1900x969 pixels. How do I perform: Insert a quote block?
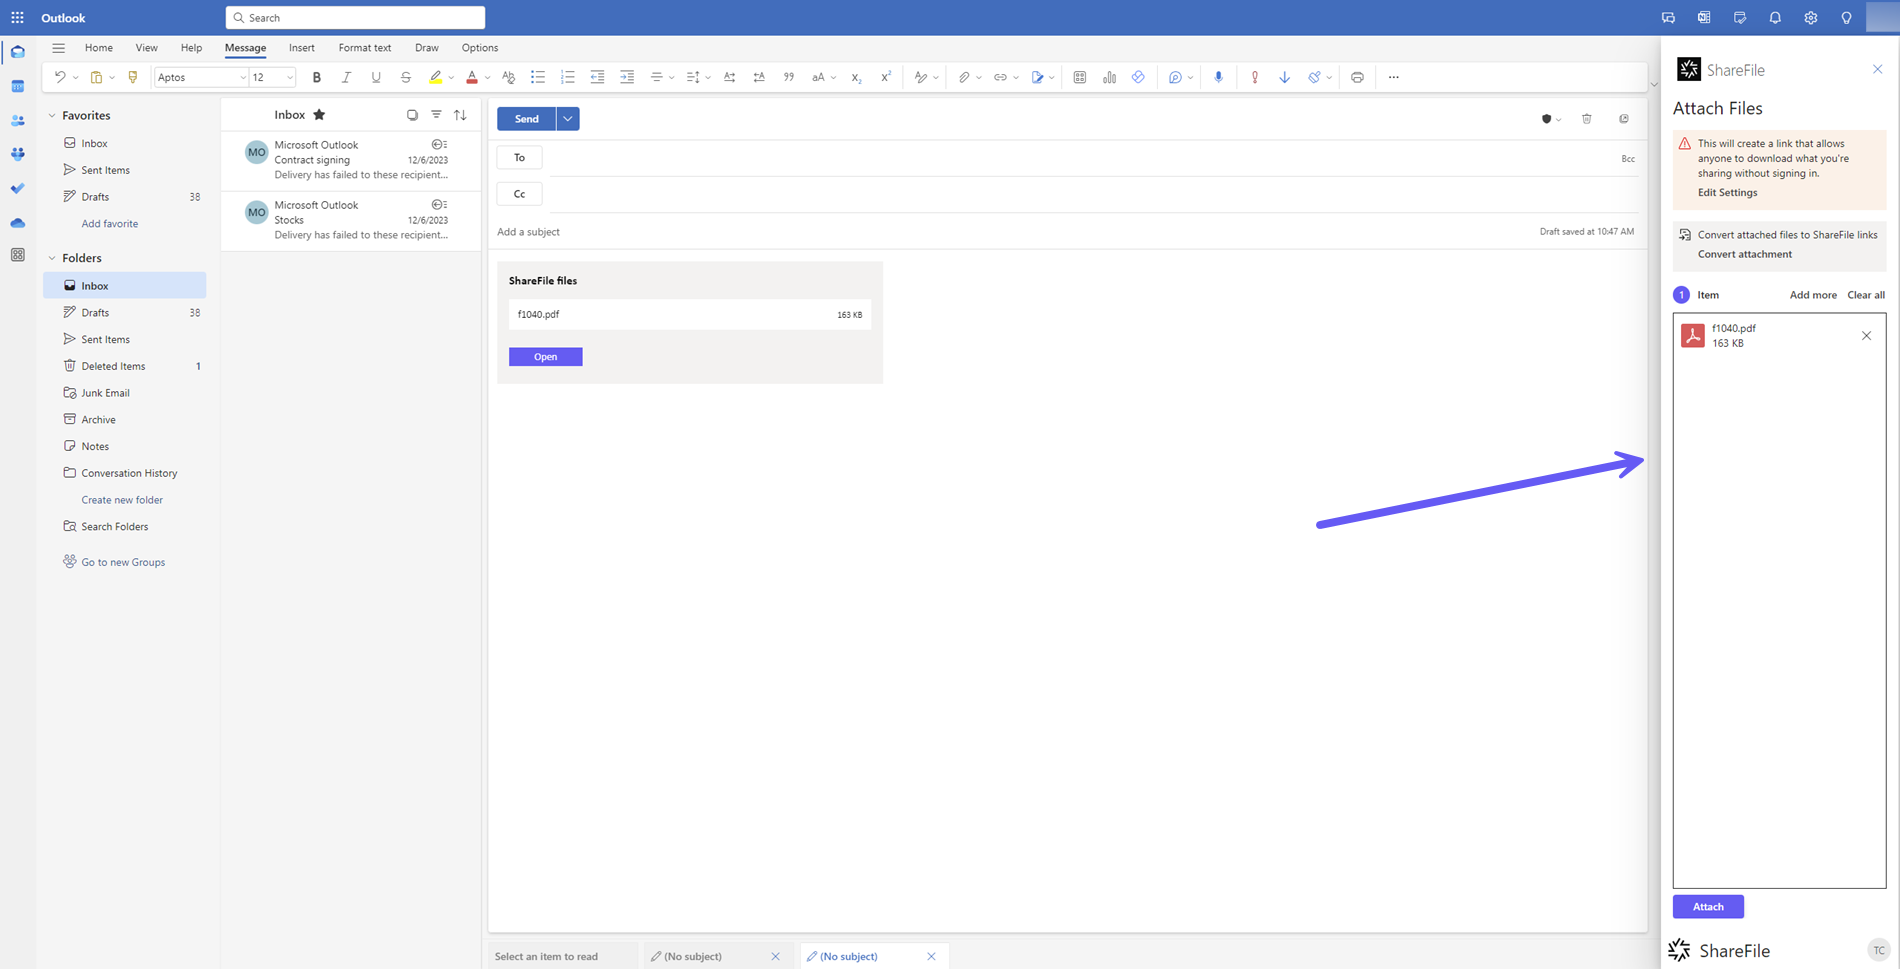point(788,77)
